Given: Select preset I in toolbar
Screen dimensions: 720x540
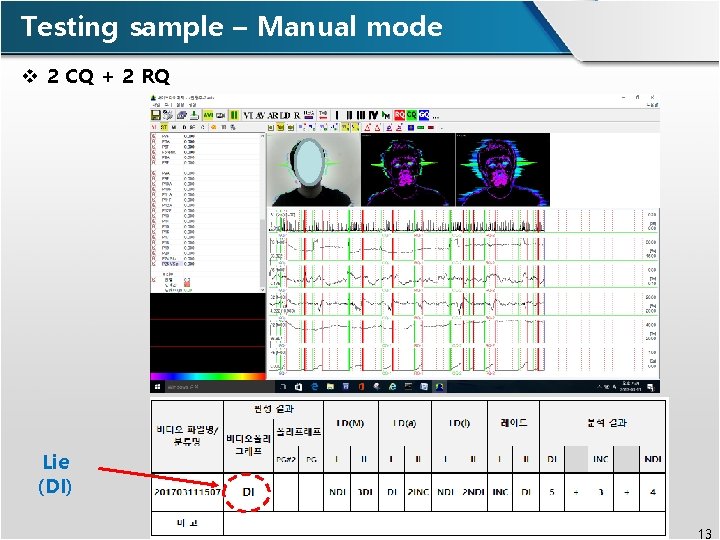Looking at the screenshot, I should pos(337,115).
